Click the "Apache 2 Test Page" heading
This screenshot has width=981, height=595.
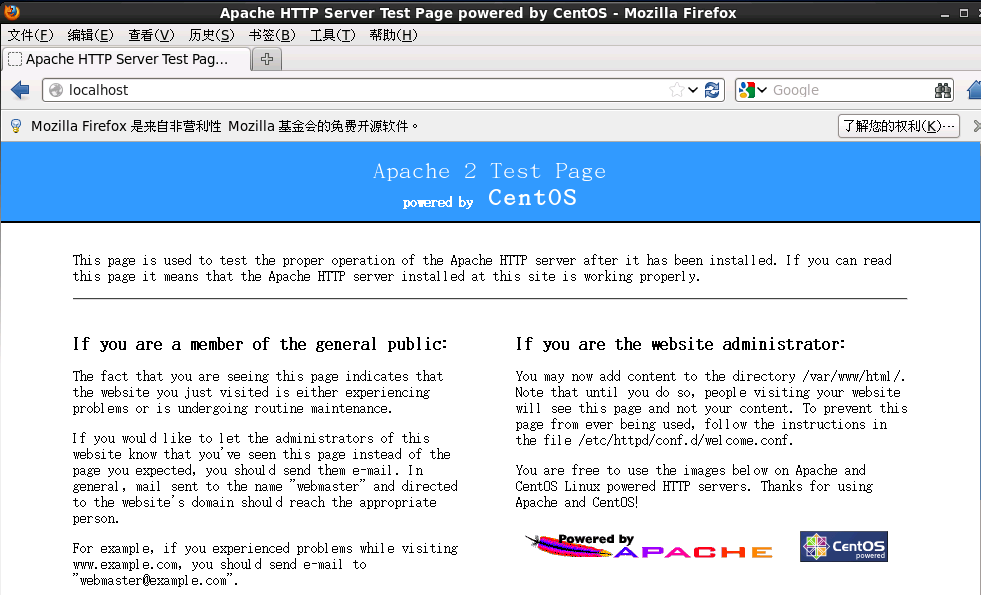490,171
